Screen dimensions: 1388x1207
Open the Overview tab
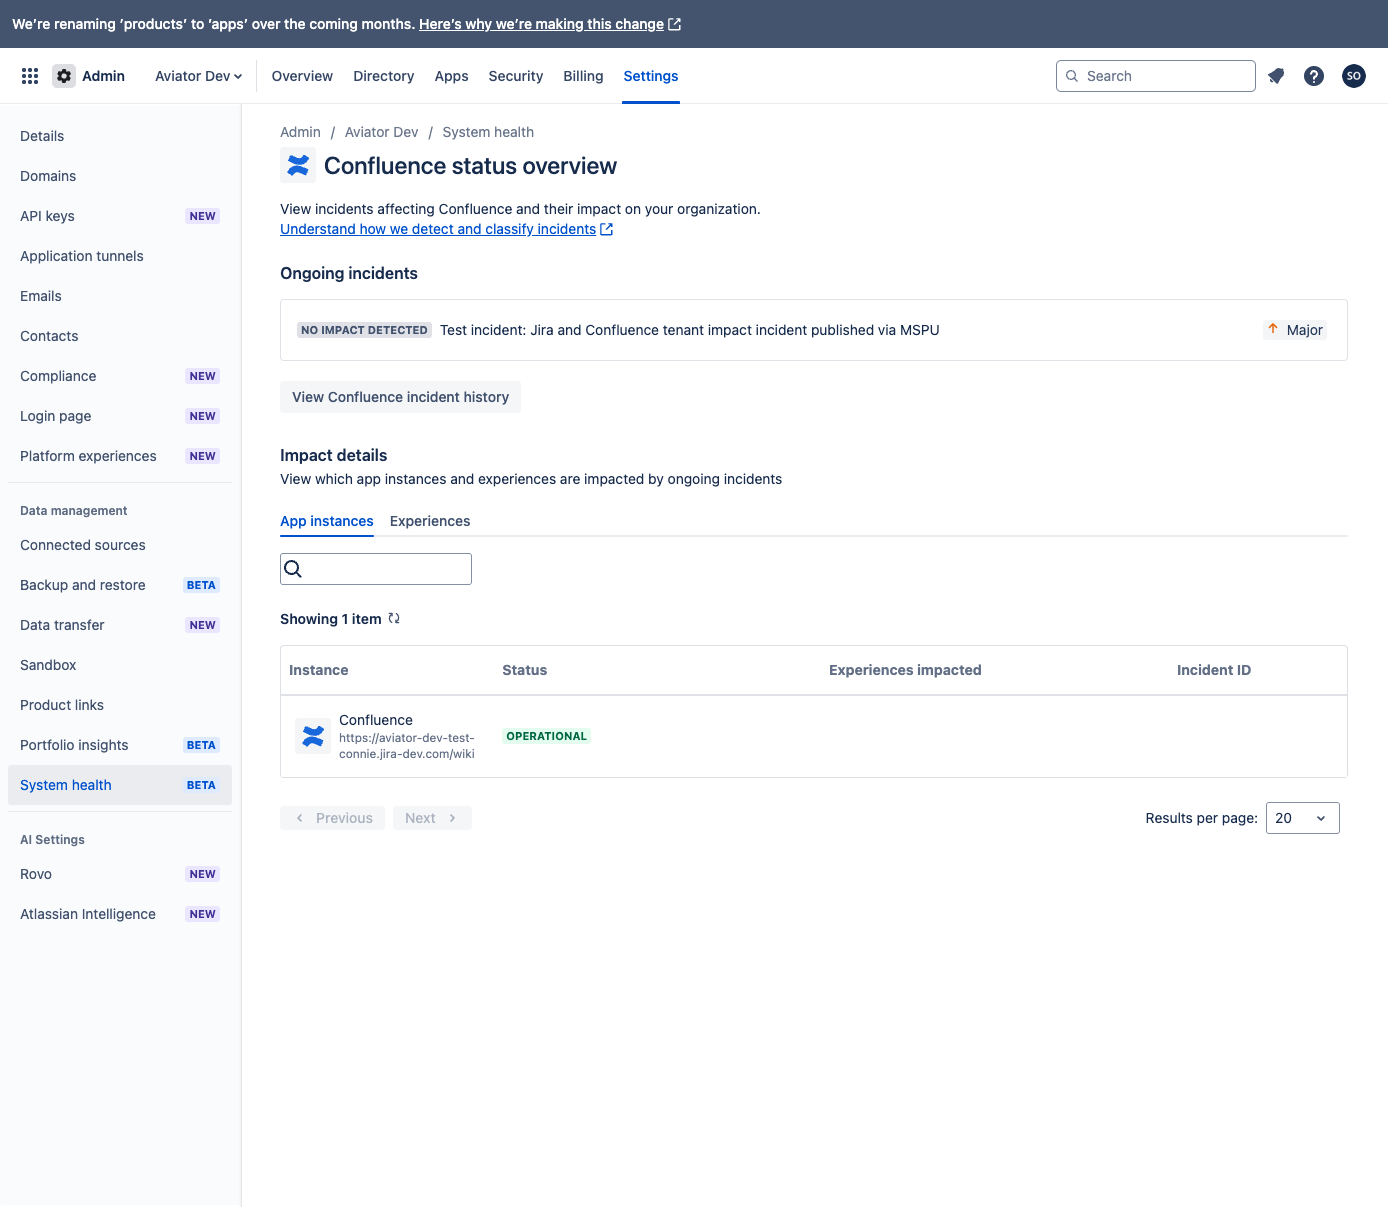pyautogui.click(x=302, y=76)
